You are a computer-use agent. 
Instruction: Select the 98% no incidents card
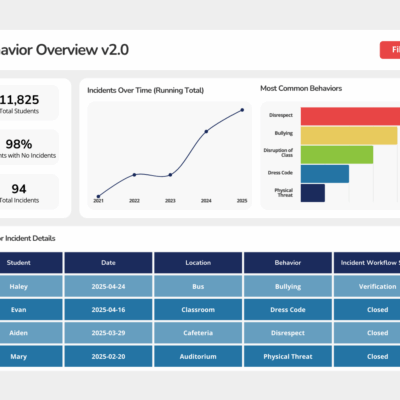click(29, 147)
